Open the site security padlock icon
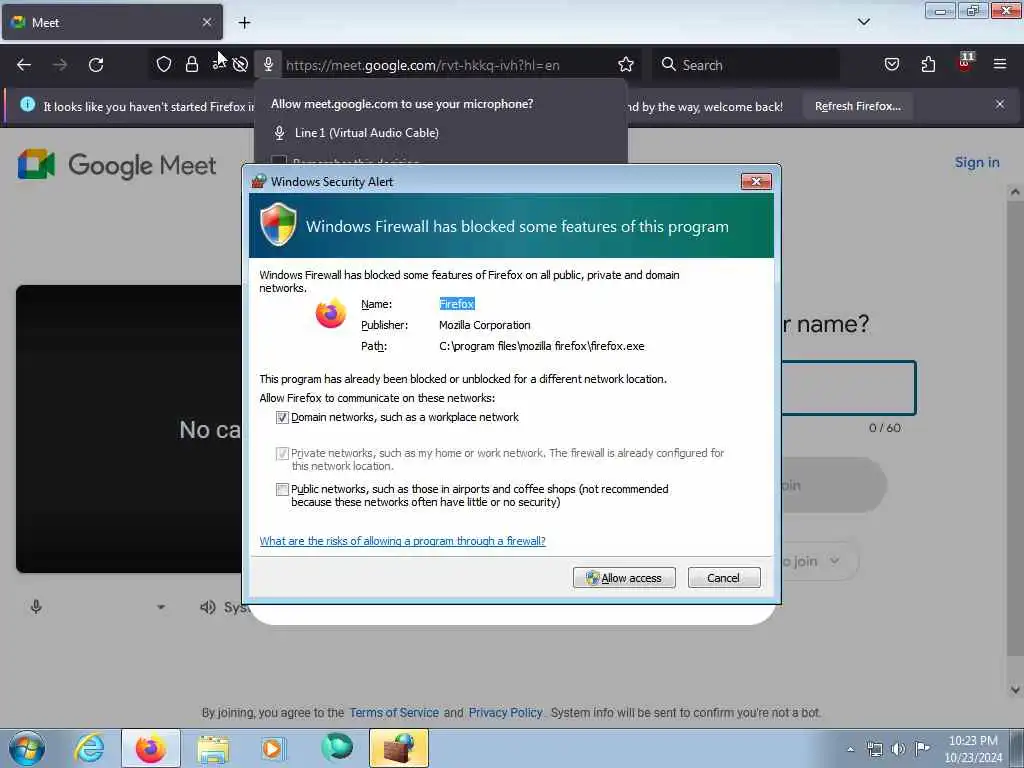This screenshot has height=768, width=1024. 191,64
